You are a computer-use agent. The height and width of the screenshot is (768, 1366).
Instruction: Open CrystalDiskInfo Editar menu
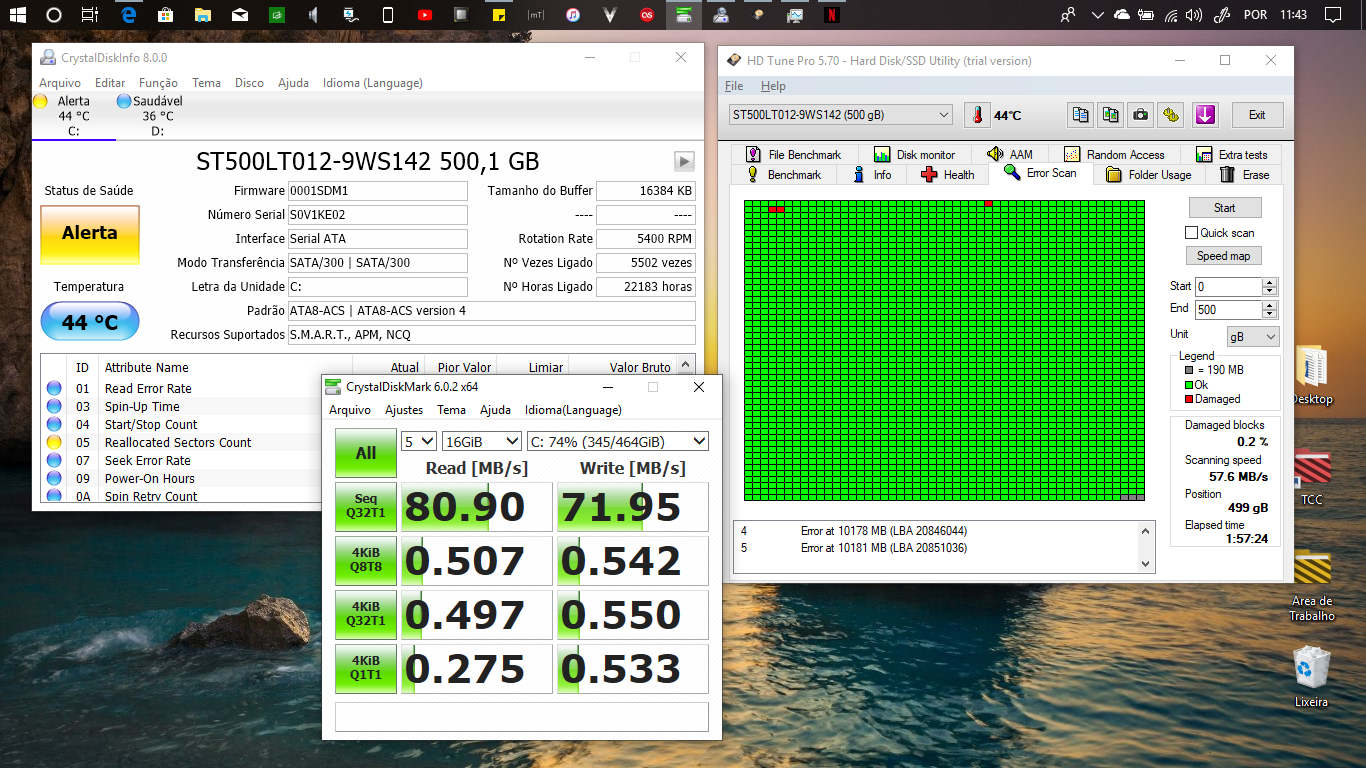click(110, 83)
